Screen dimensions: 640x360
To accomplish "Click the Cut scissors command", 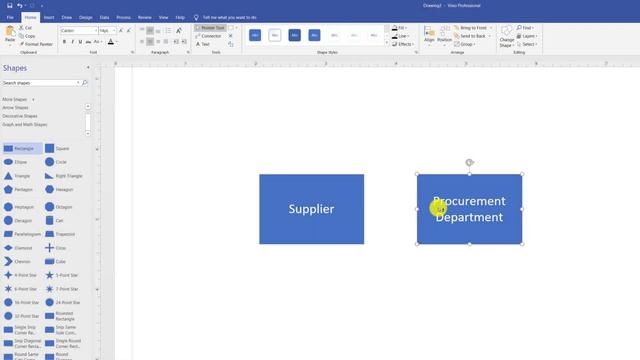I will [25, 28].
